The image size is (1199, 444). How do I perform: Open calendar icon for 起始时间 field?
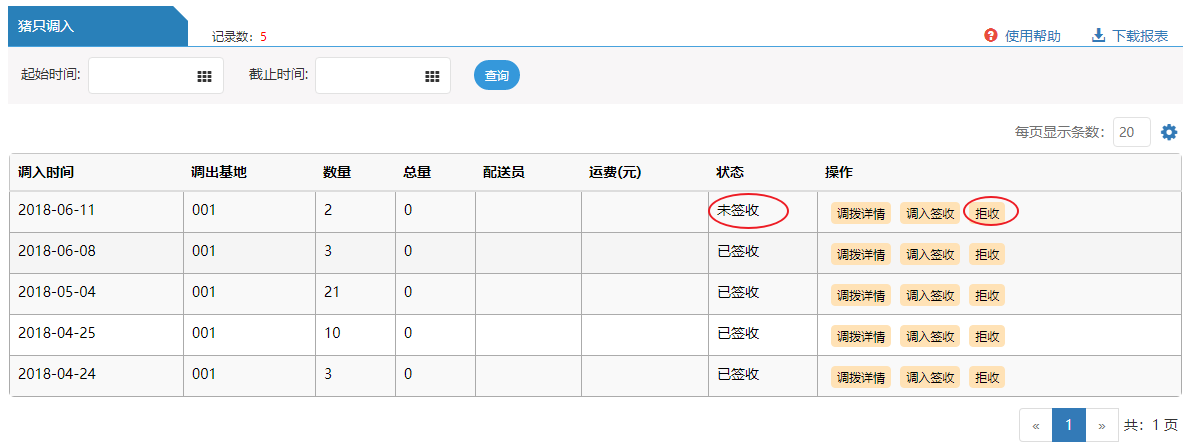pos(204,76)
